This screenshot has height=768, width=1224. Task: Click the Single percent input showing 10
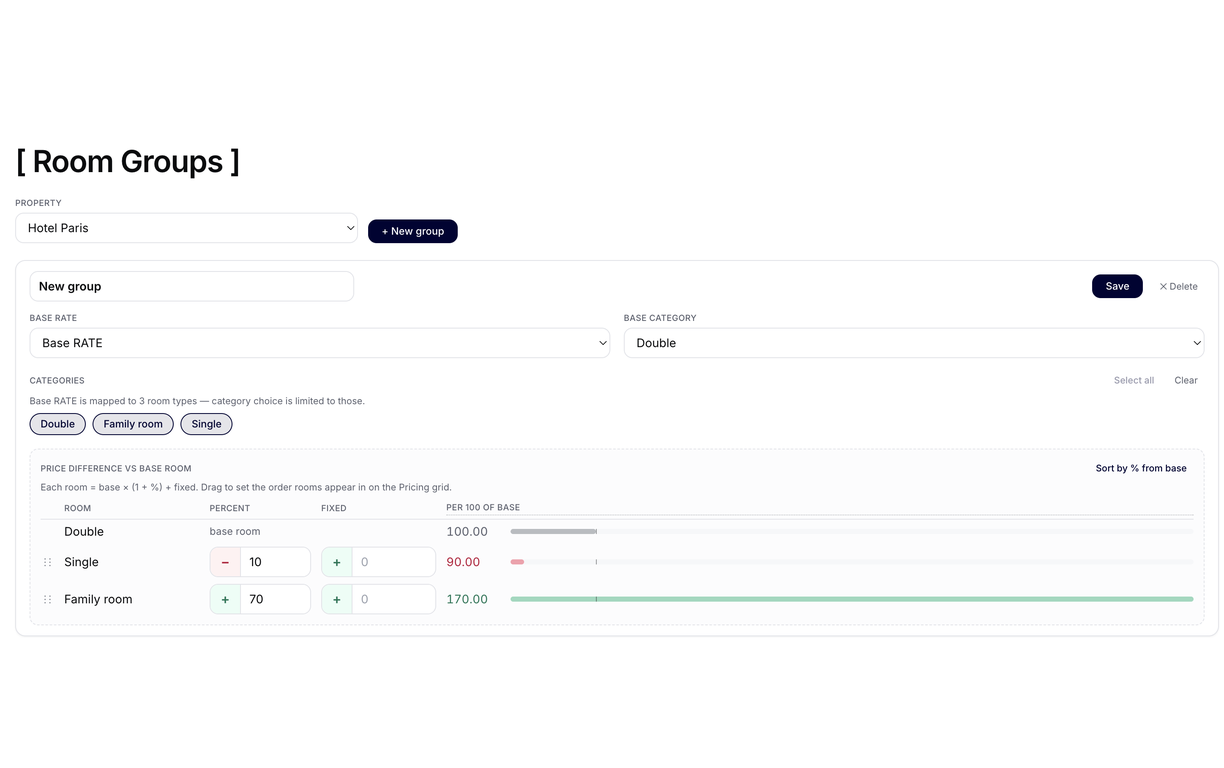click(276, 562)
